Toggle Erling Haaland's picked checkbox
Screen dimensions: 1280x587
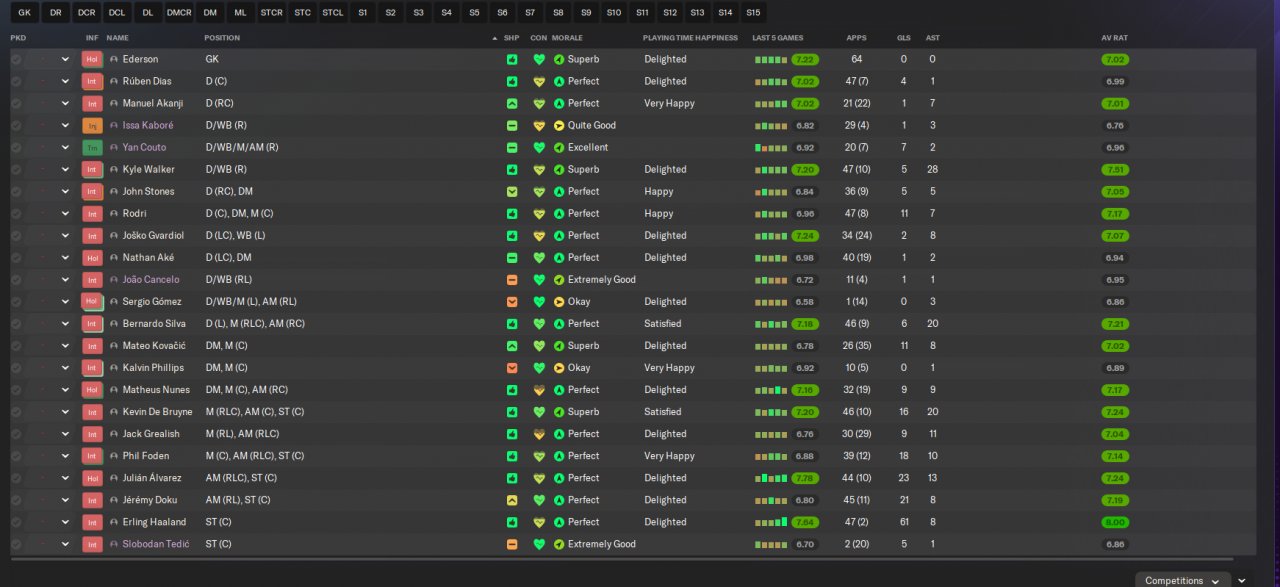pos(16,522)
